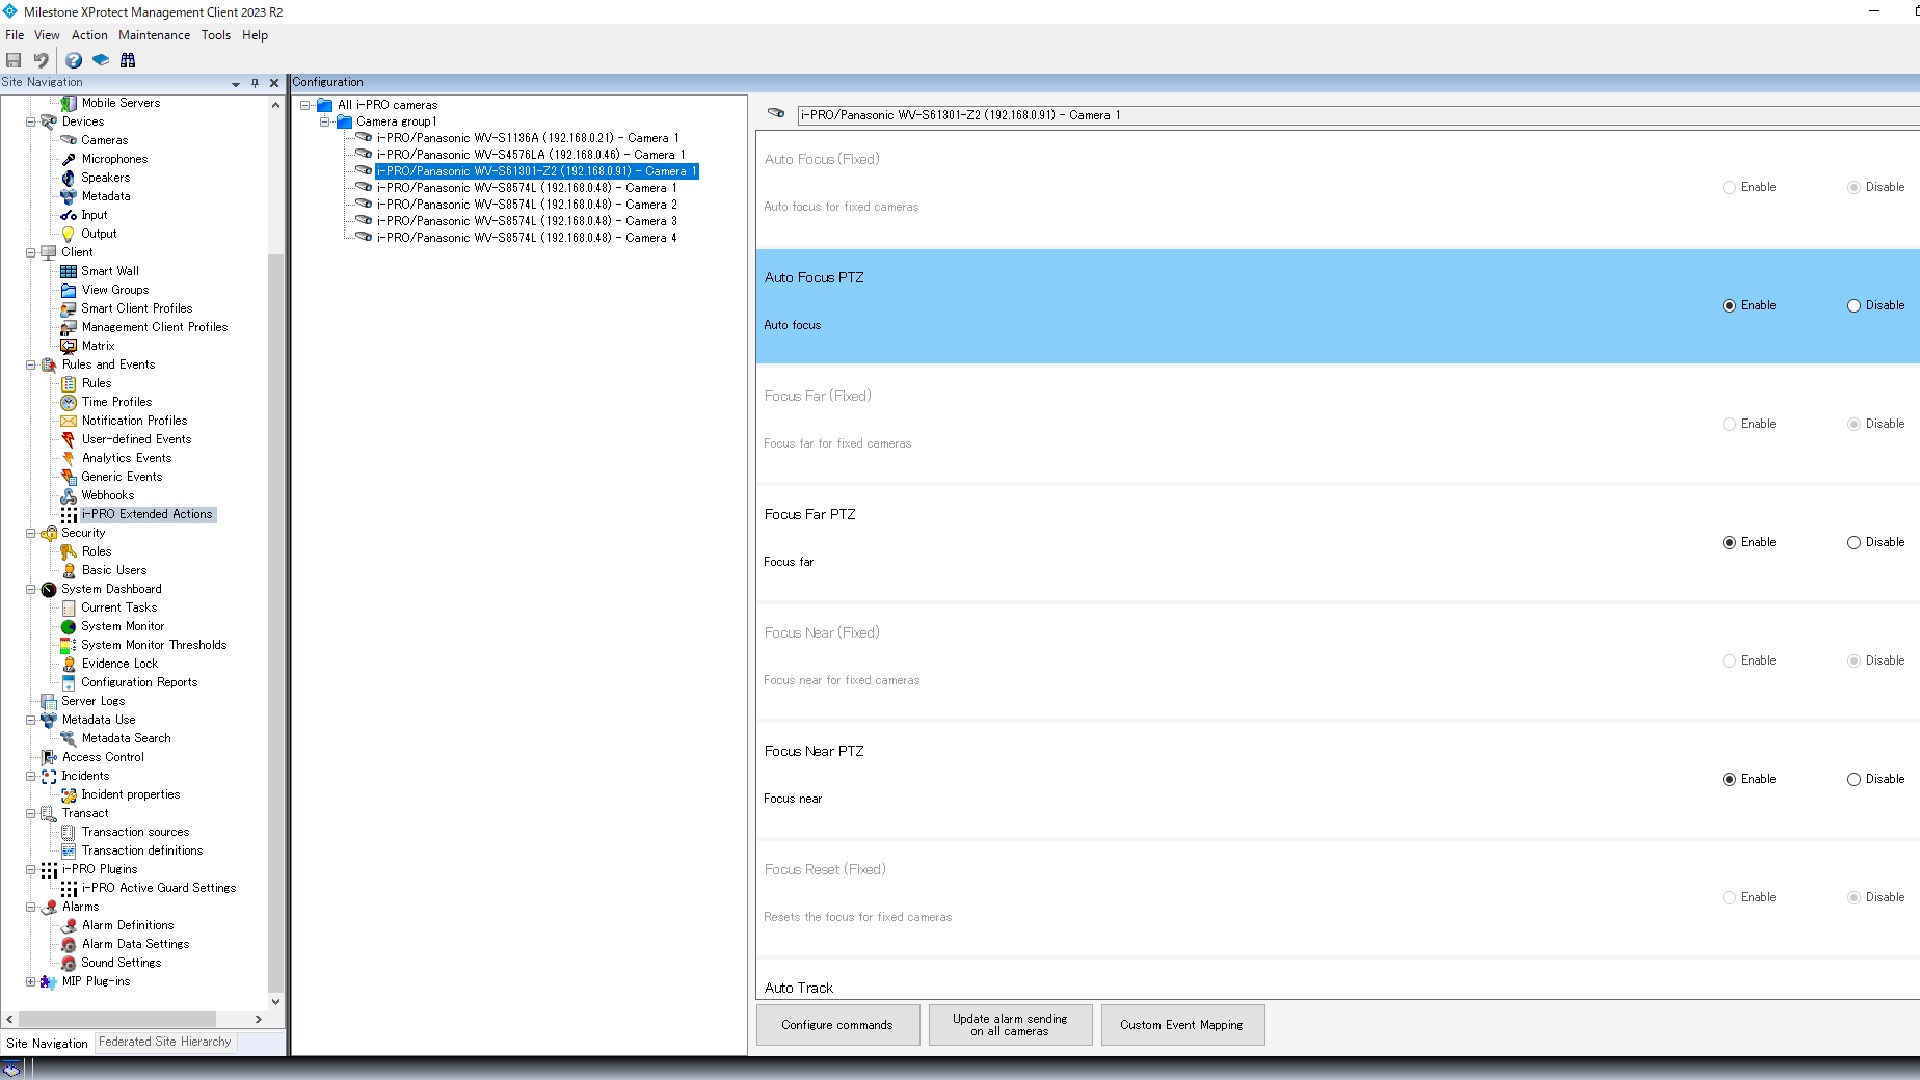This screenshot has height=1080, width=1920.
Task: Click the Metadata Search icon
Action: pyautogui.click(x=68, y=738)
